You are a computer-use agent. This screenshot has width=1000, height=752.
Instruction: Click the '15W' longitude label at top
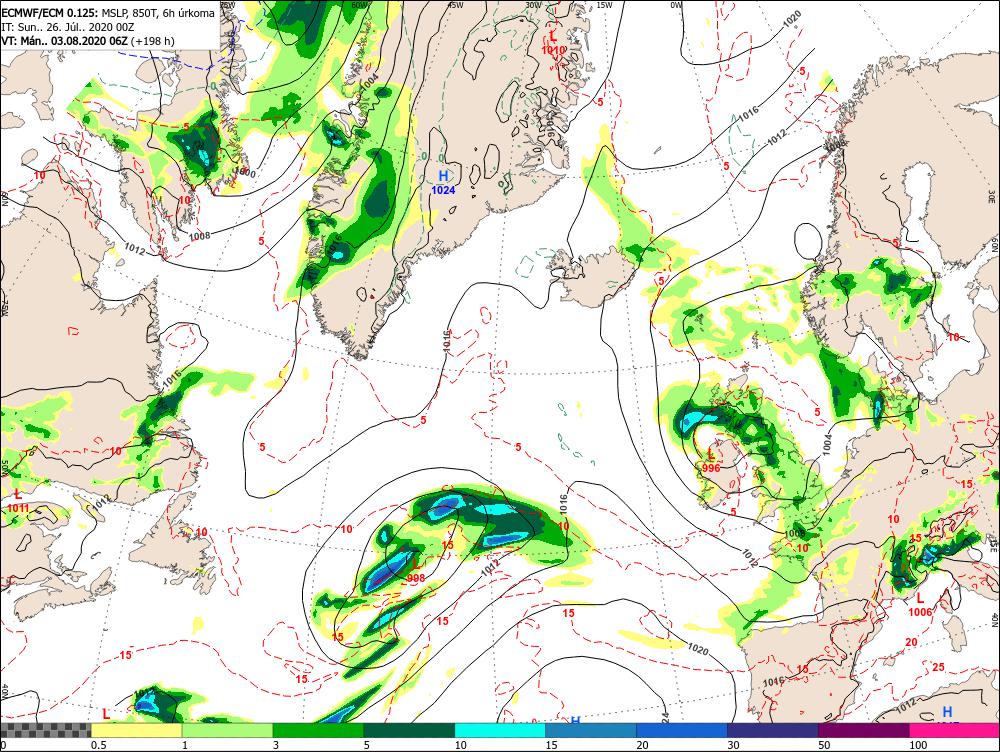(605, 5)
